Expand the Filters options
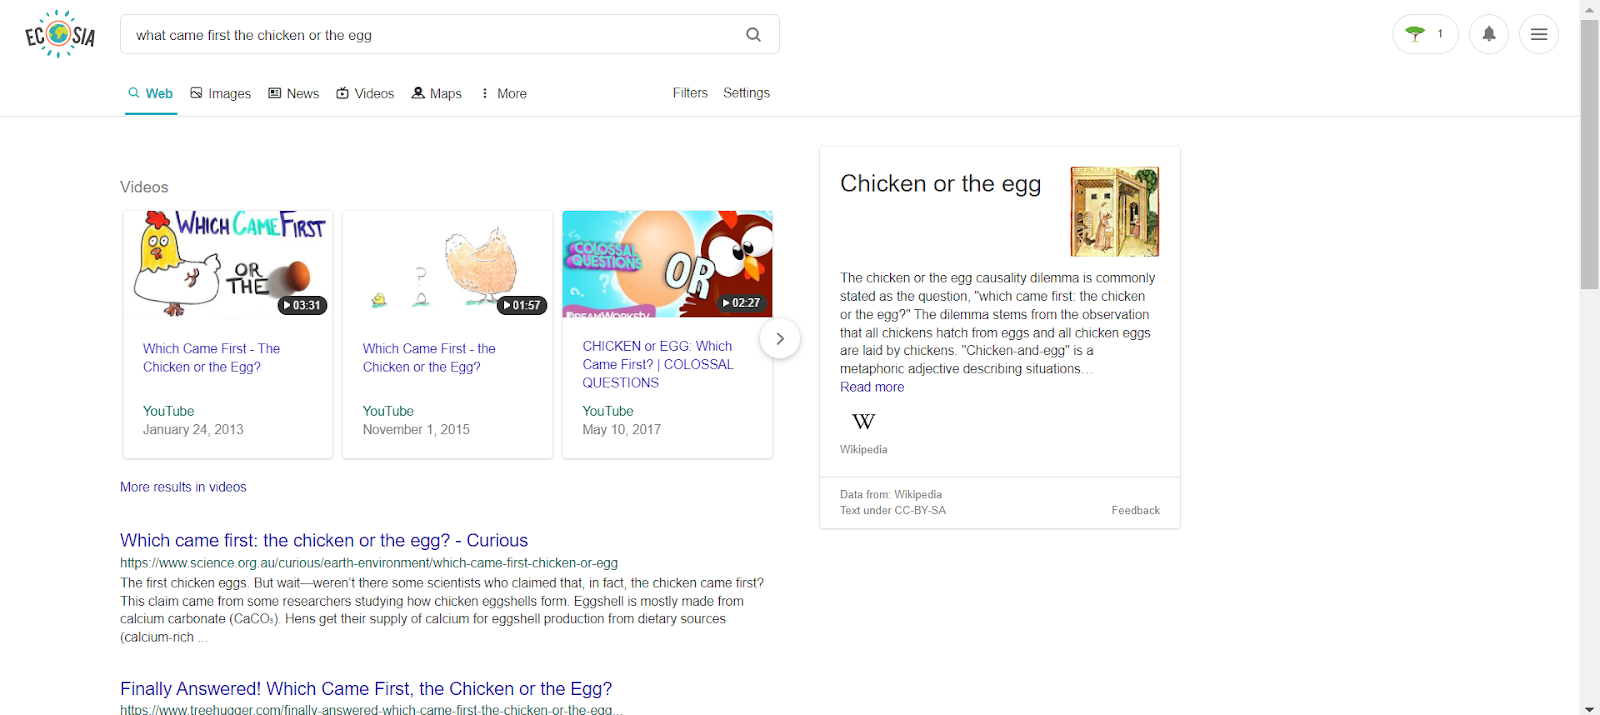The height and width of the screenshot is (715, 1600). (690, 93)
